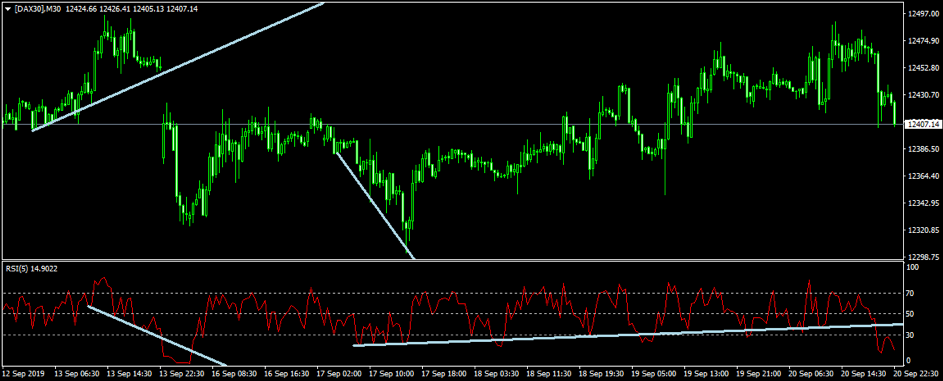Image resolution: width=943 pixels, height=381 pixels.
Task: Select the falling trendline in the RSI window
Action: point(158,336)
